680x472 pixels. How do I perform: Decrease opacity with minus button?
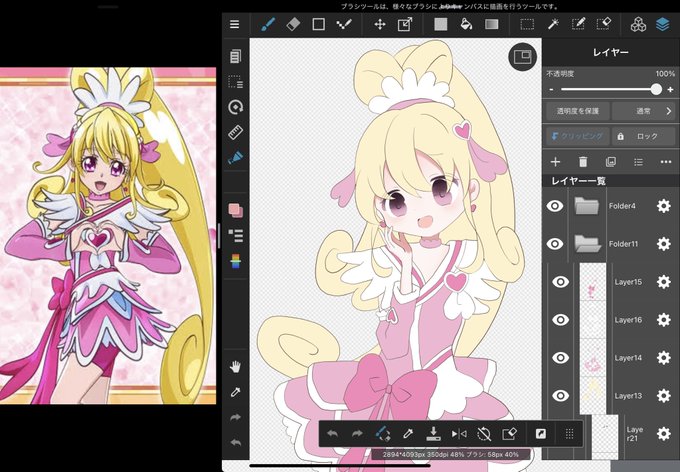(551, 90)
